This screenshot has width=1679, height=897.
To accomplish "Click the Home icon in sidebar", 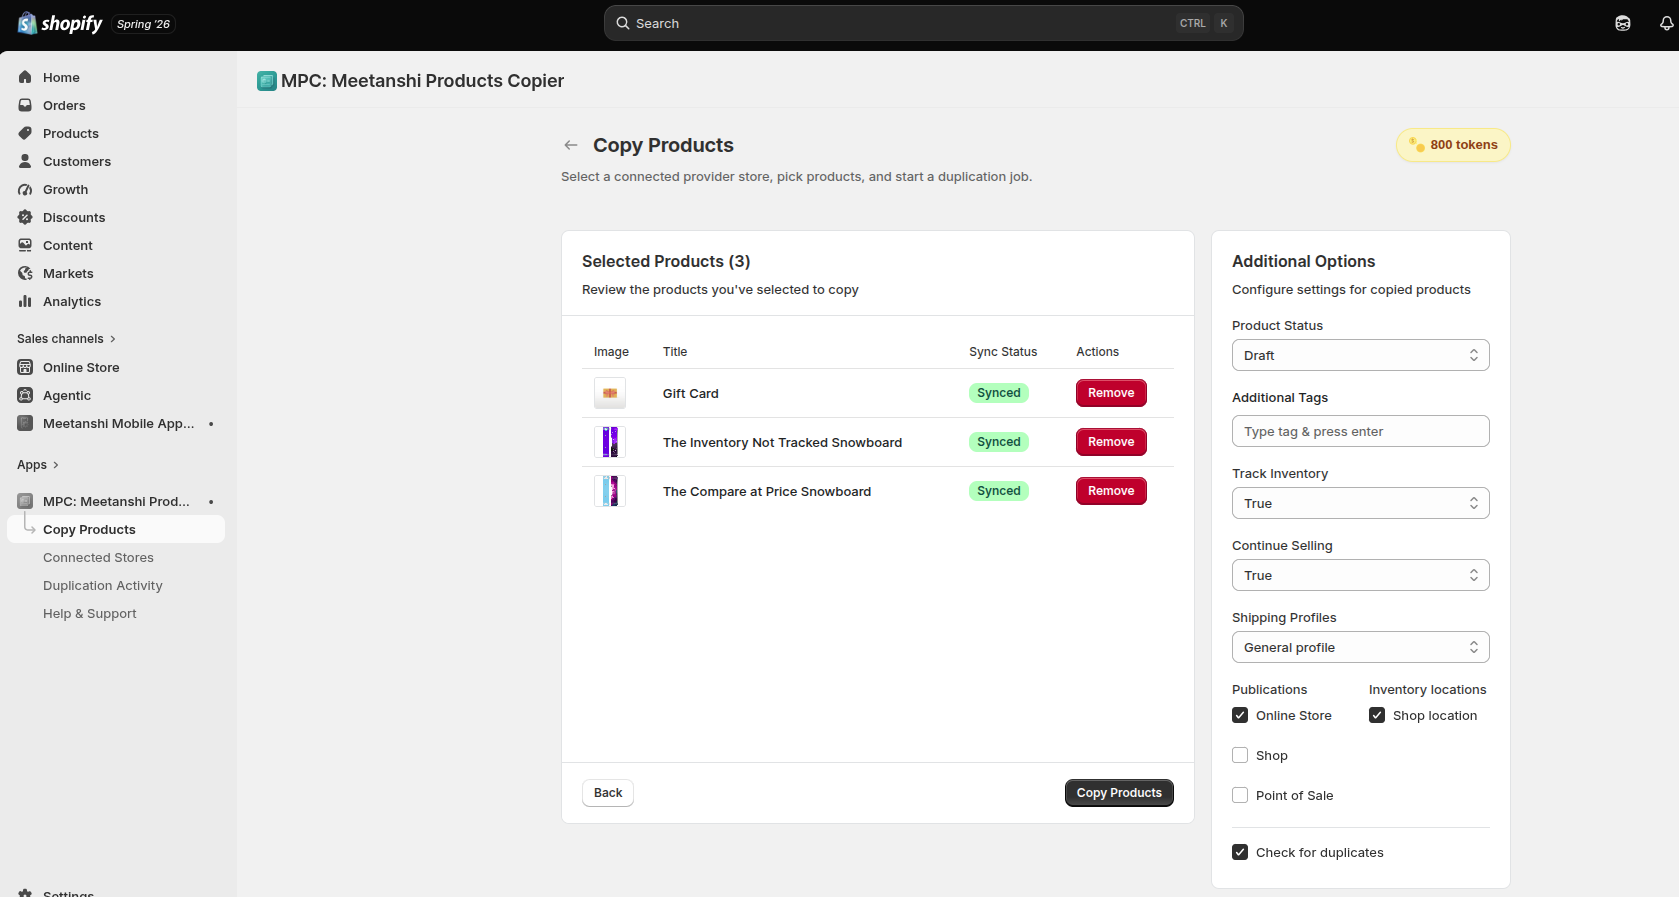I will (25, 77).
